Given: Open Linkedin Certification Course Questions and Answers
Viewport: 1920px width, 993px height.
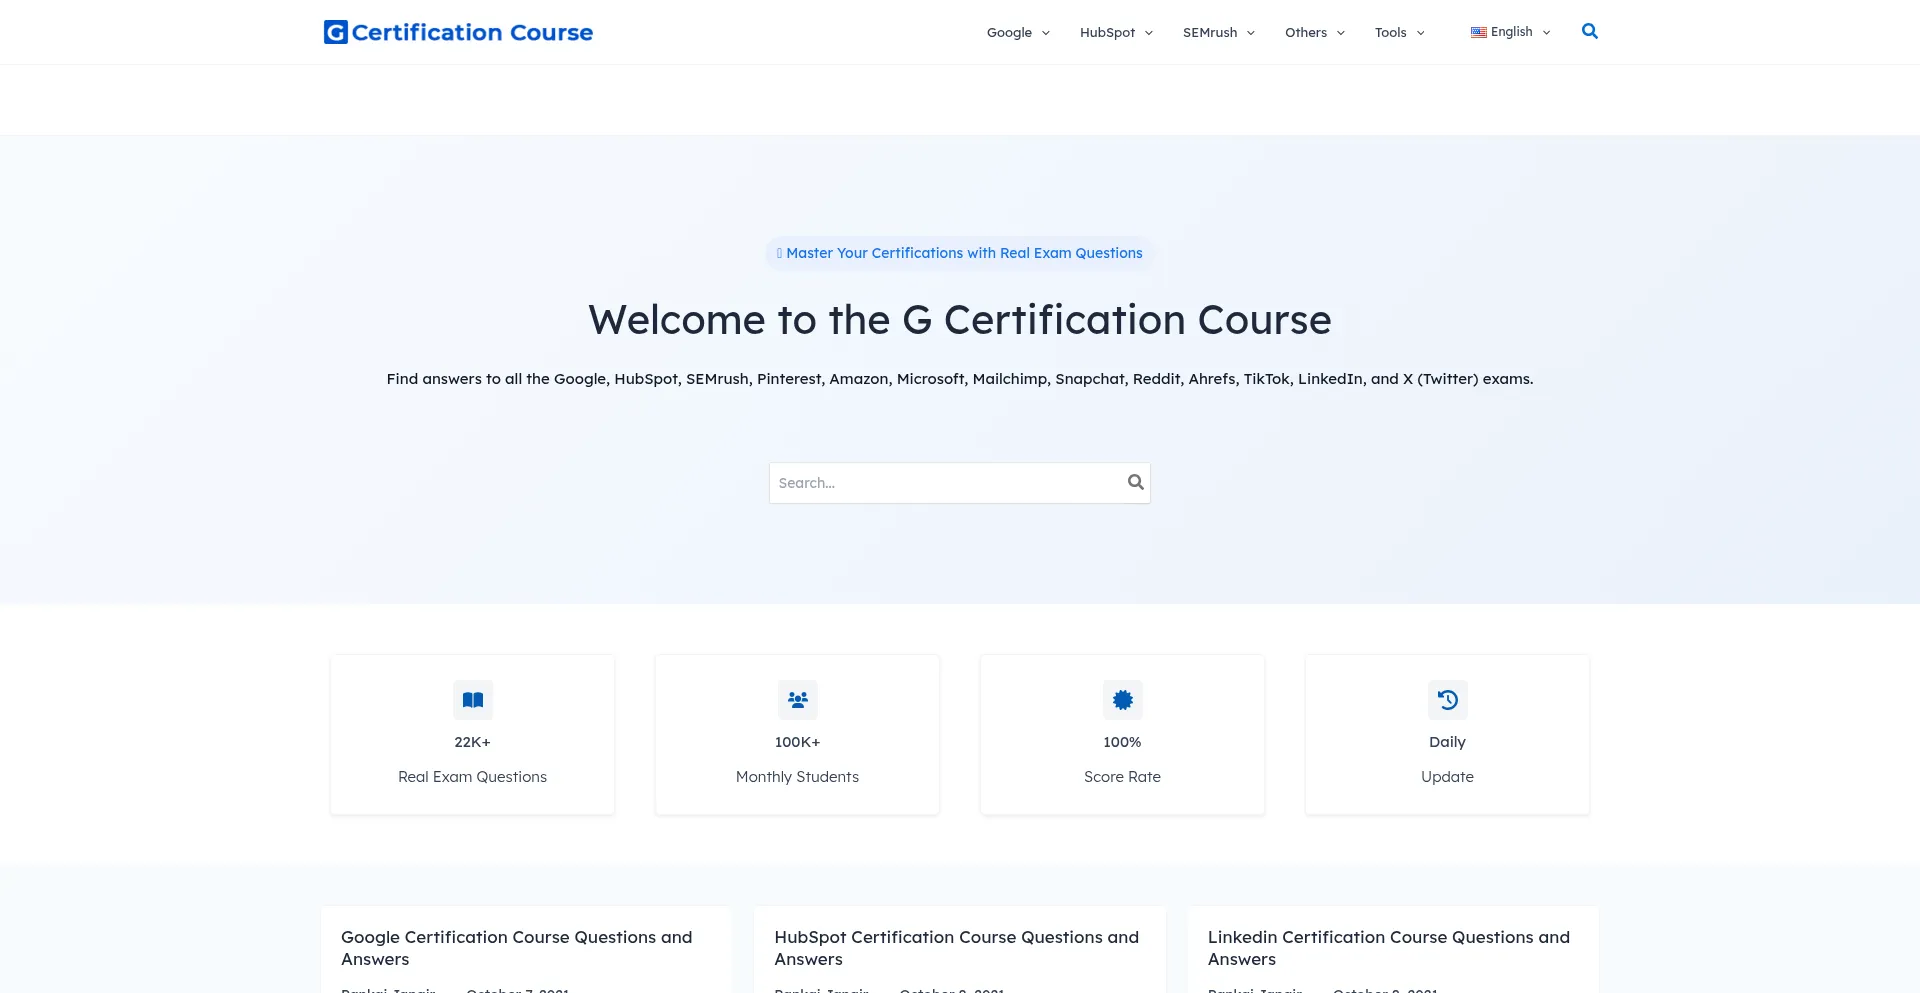Looking at the screenshot, I should pyautogui.click(x=1388, y=947).
